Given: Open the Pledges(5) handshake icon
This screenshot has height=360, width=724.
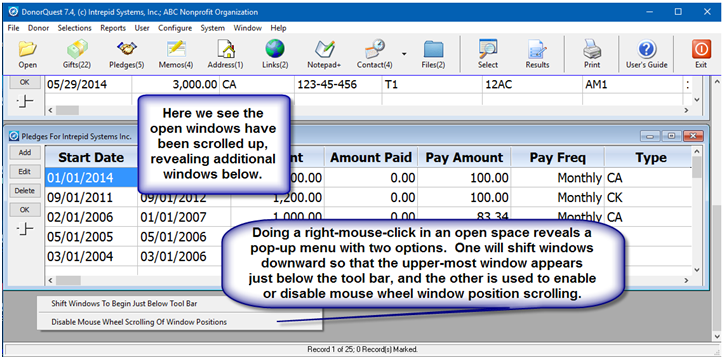Looking at the screenshot, I should pos(127,54).
